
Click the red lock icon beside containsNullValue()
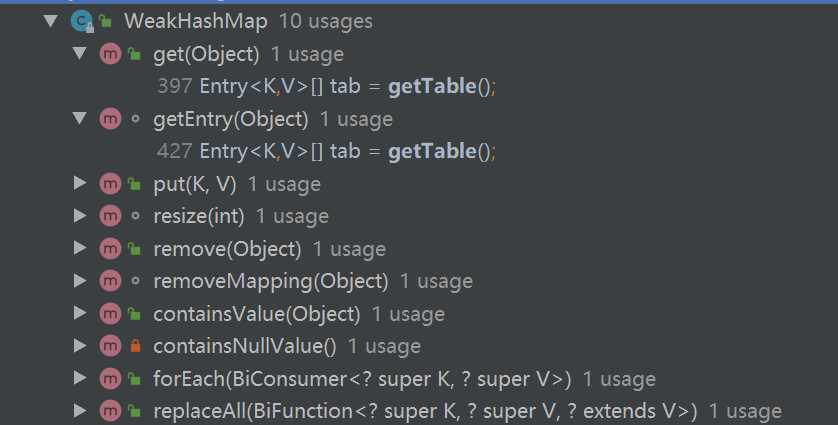(134, 346)
